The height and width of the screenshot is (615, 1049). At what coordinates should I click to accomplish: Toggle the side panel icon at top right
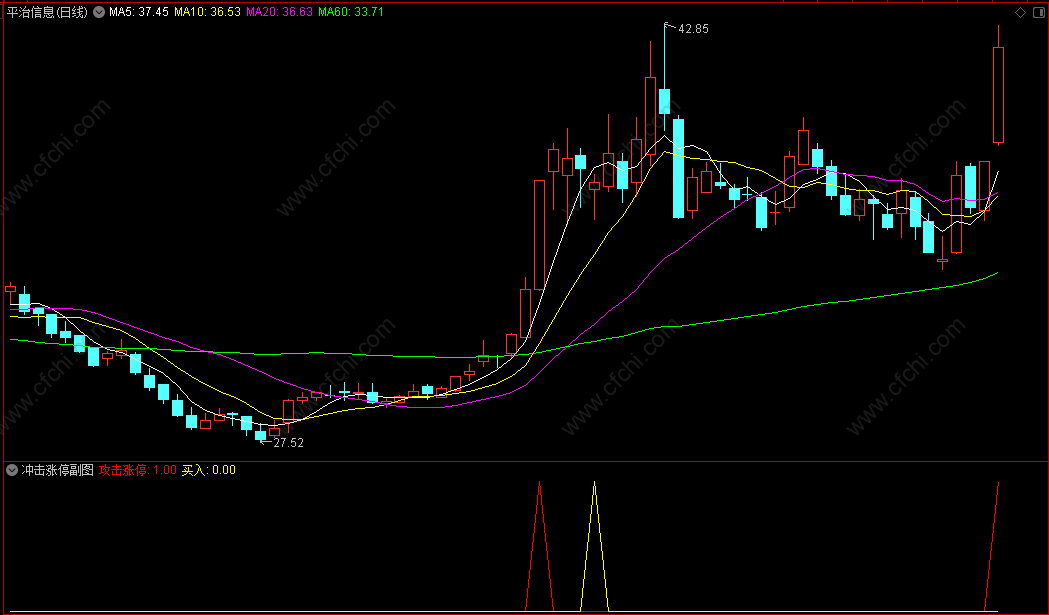coord(1039,12)
